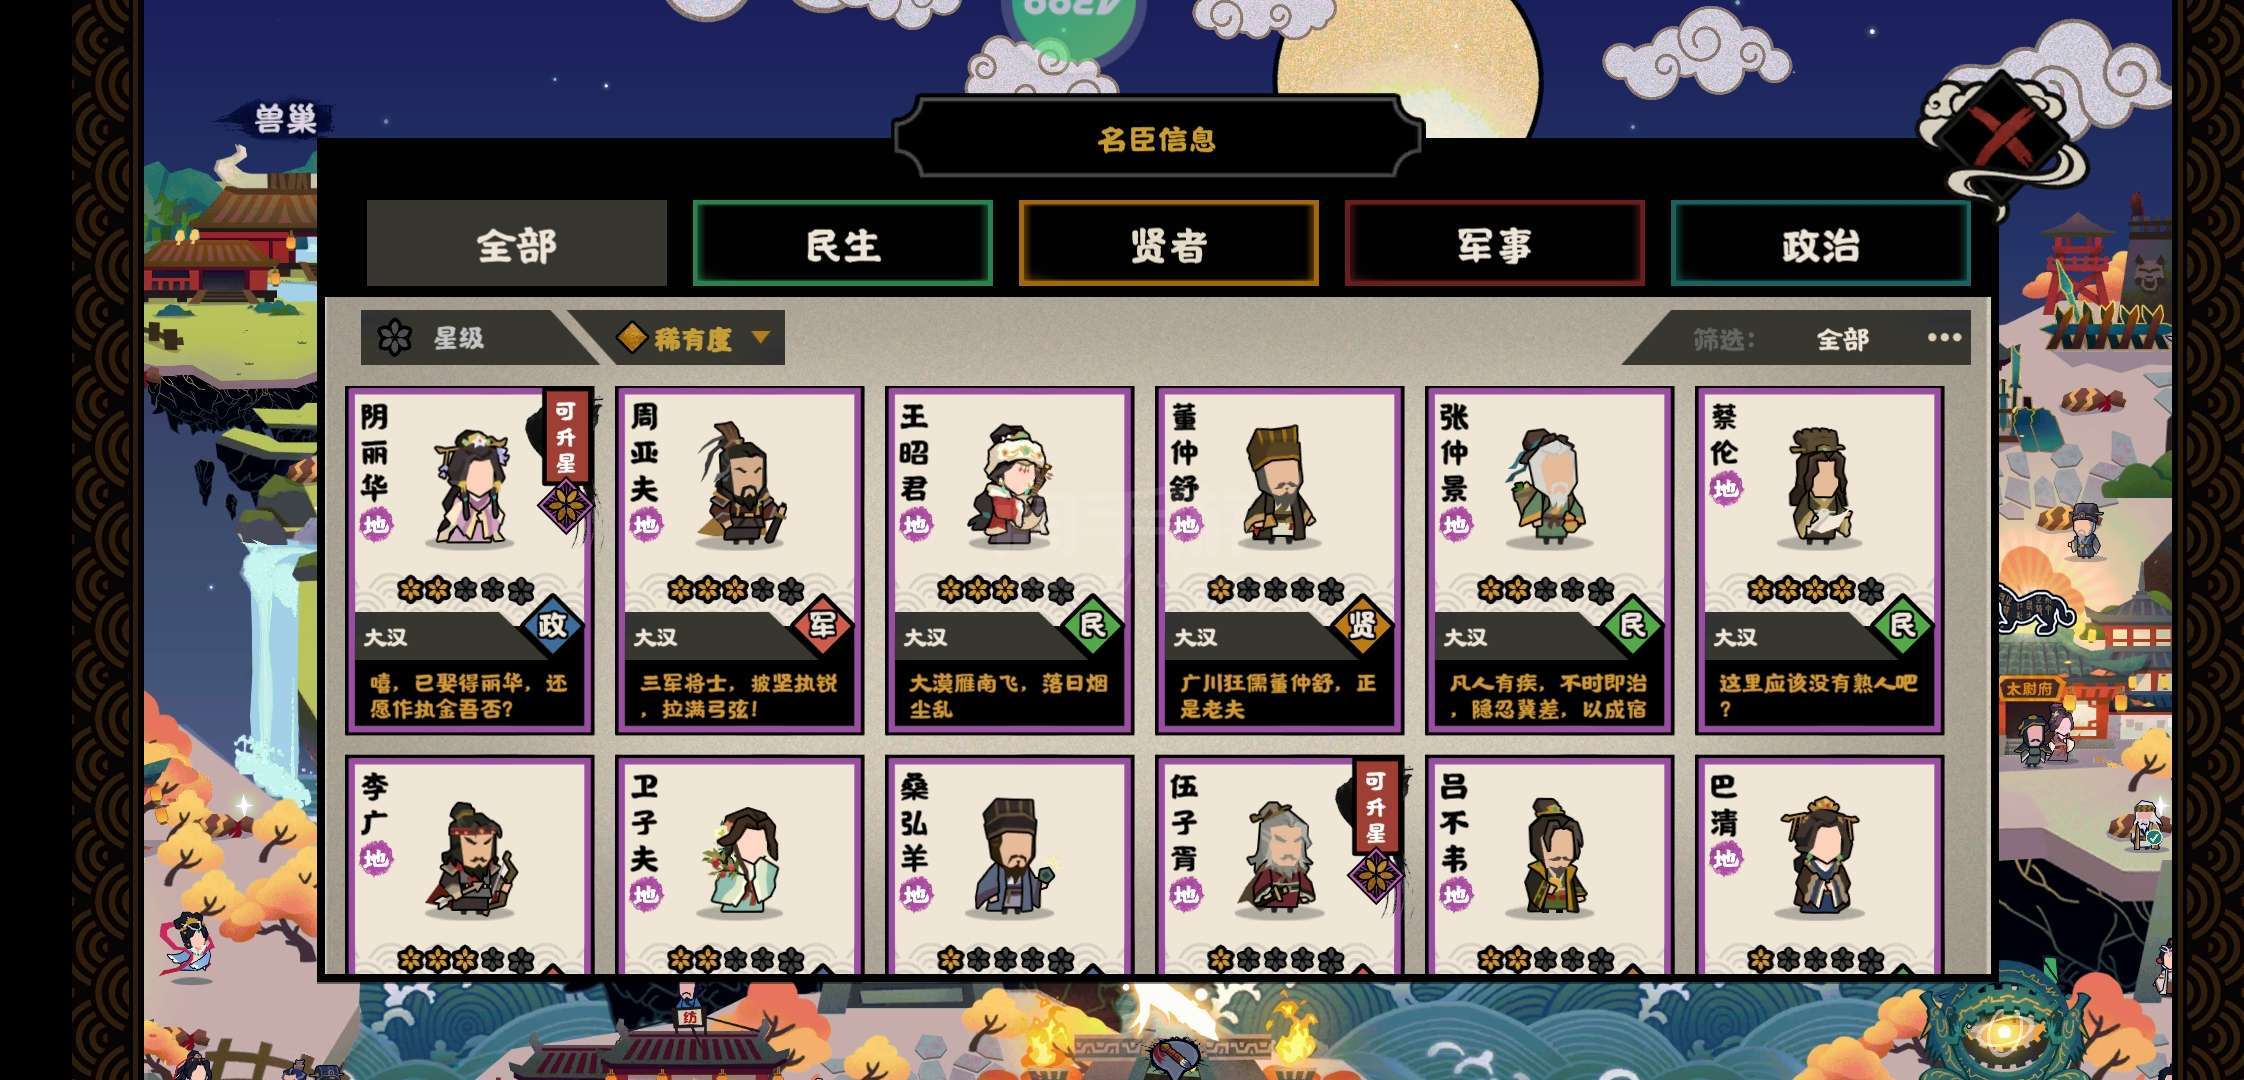Tap the 可升星 badge on 阴丽华's card

coord(566,437)
